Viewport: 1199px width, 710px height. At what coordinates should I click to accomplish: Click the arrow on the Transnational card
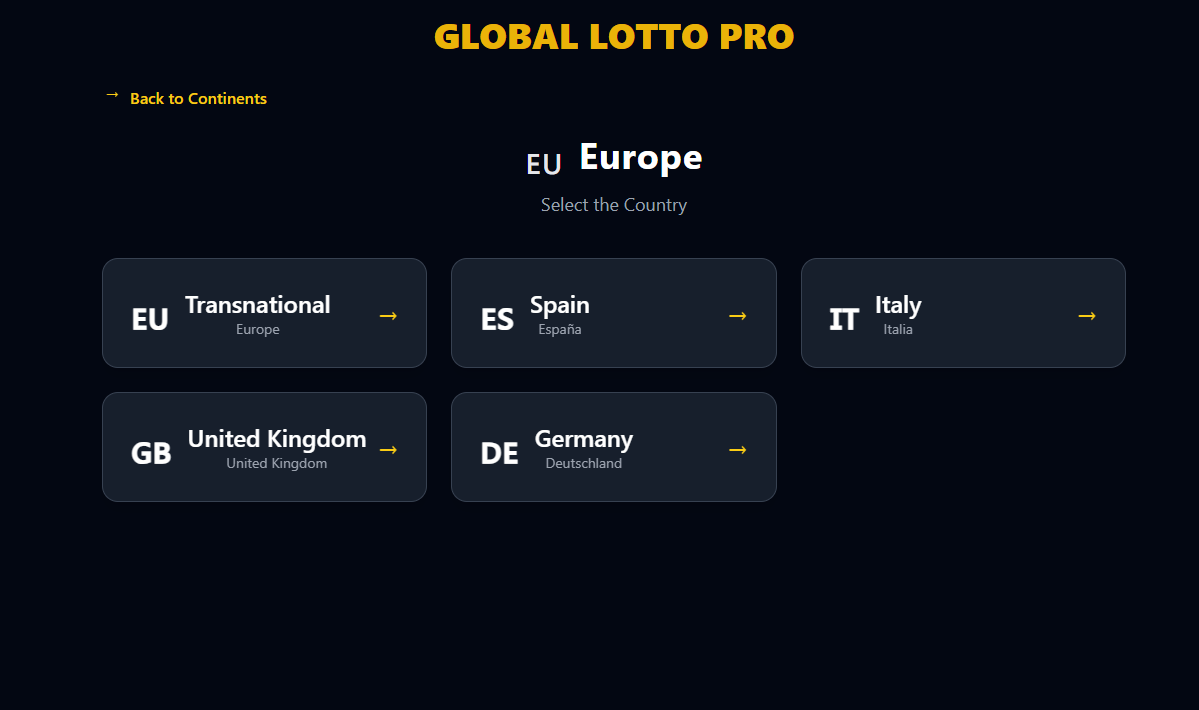[x=388, y=315]
